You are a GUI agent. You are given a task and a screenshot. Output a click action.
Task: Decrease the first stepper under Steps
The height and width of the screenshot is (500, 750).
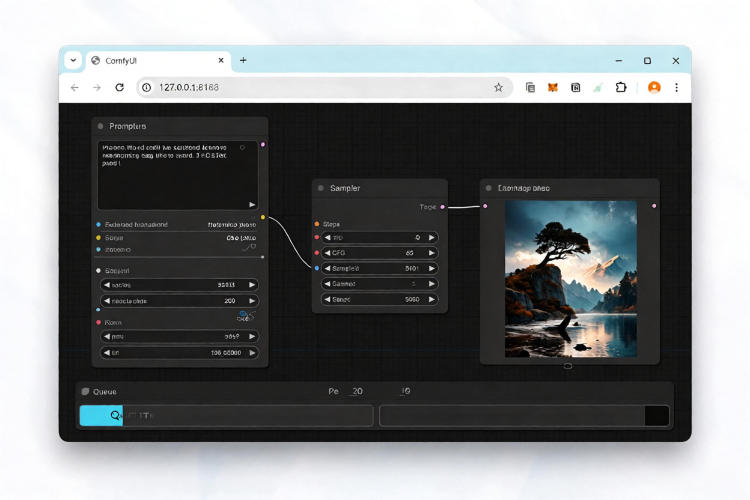pyautogui.click(x=328, y=237)
